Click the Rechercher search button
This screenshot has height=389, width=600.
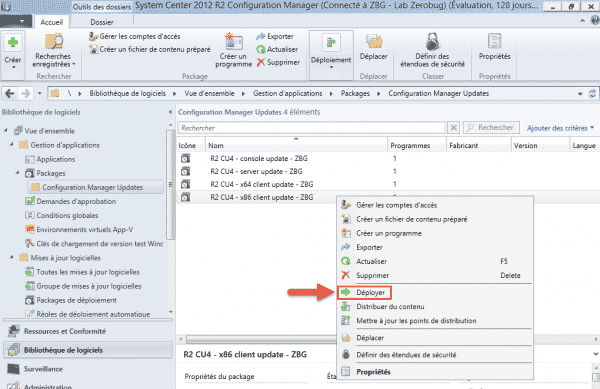(491, 128)
